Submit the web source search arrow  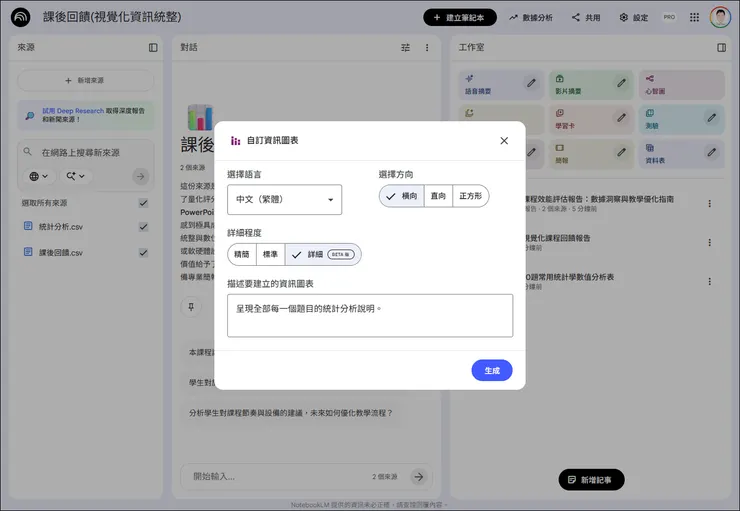[x=140, y=176]
